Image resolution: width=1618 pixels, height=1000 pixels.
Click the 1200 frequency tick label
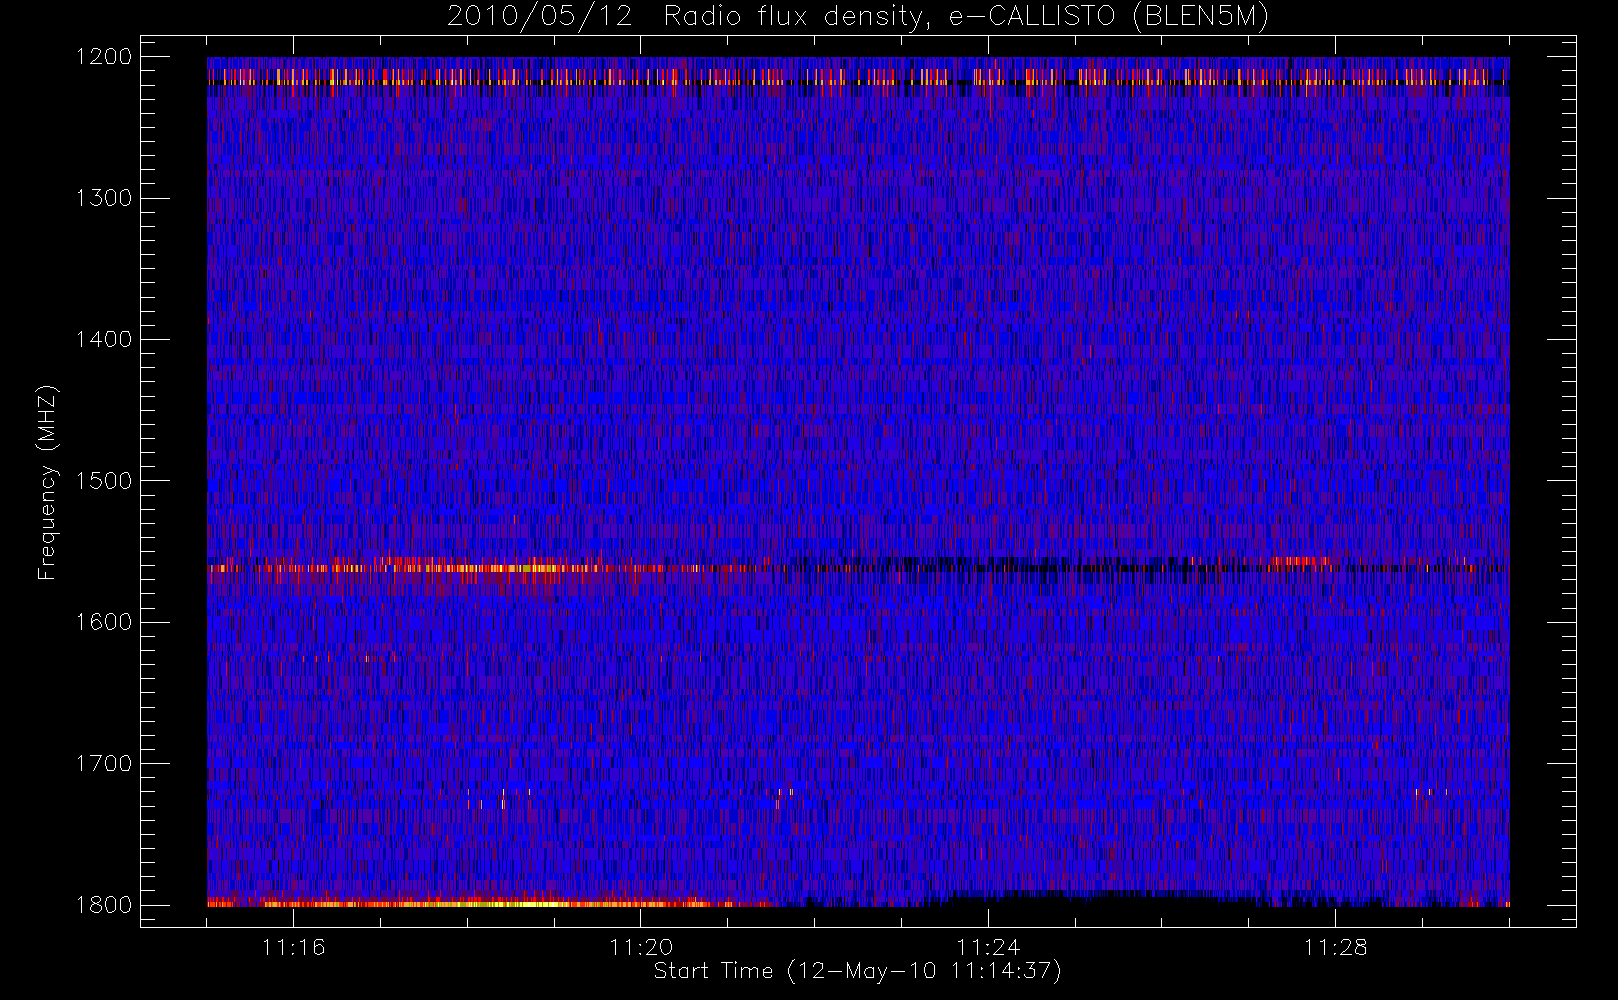(104, 57)
